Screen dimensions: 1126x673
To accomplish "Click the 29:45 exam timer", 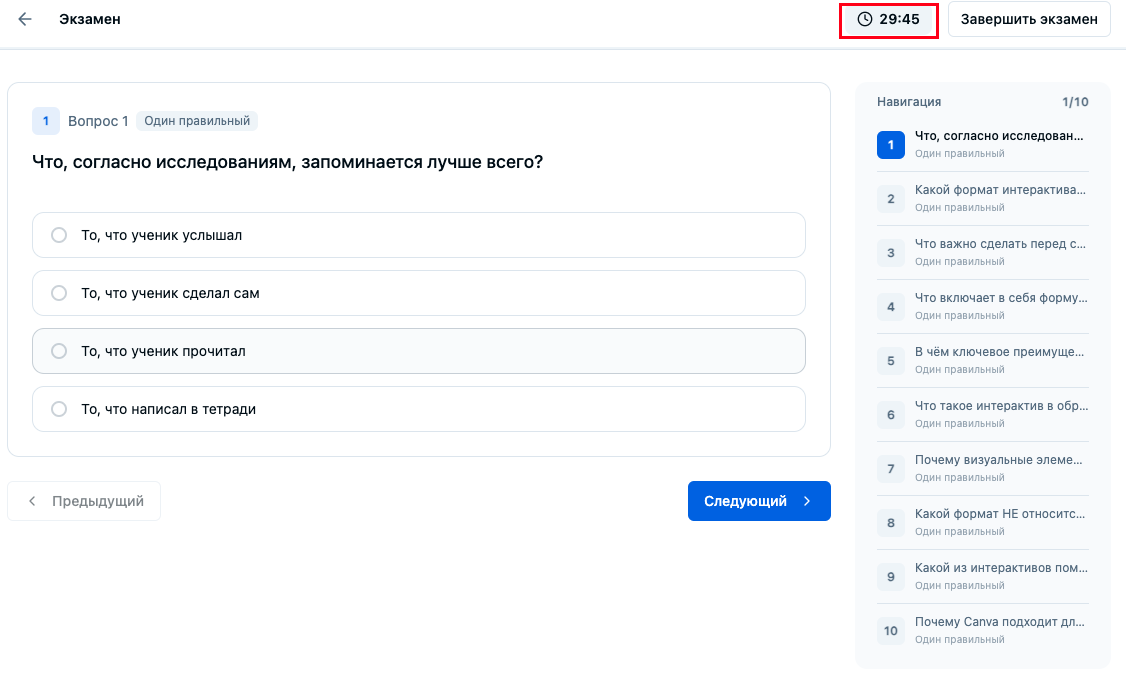I will point(889,19).
